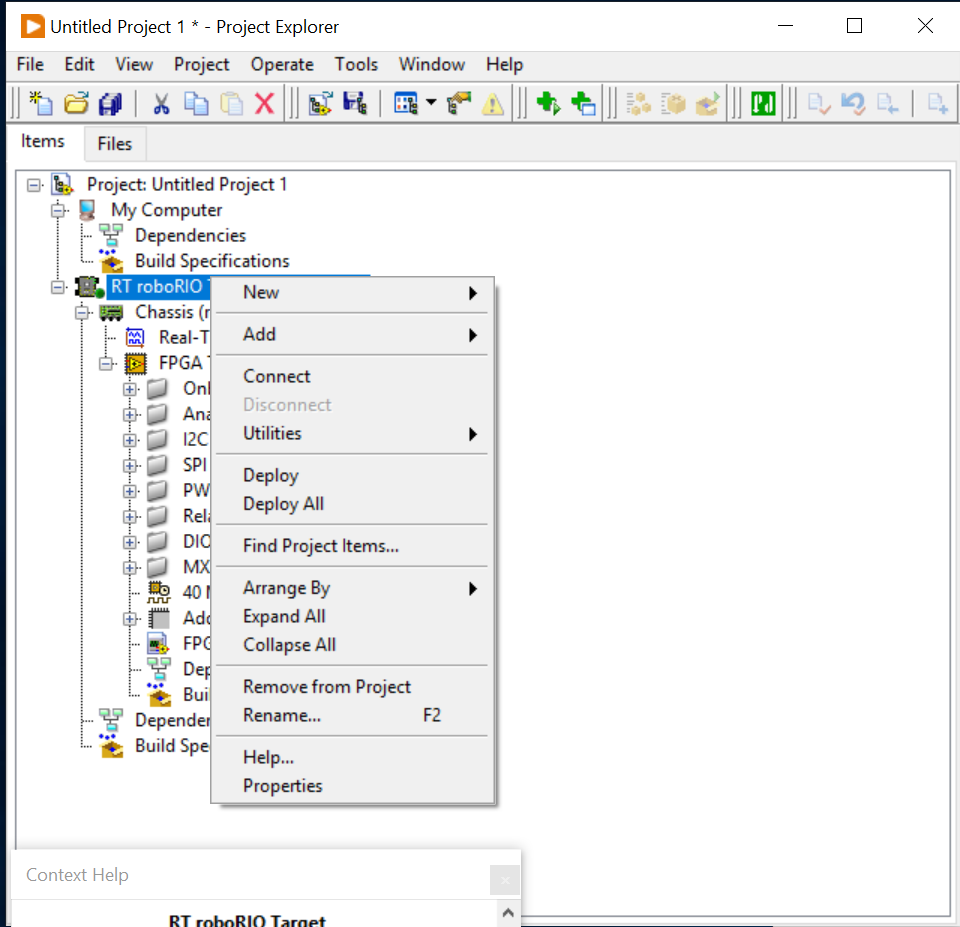Select the FPGA Target icon in the tree
The height and width of the screenshot is (927, 960).
135,363
